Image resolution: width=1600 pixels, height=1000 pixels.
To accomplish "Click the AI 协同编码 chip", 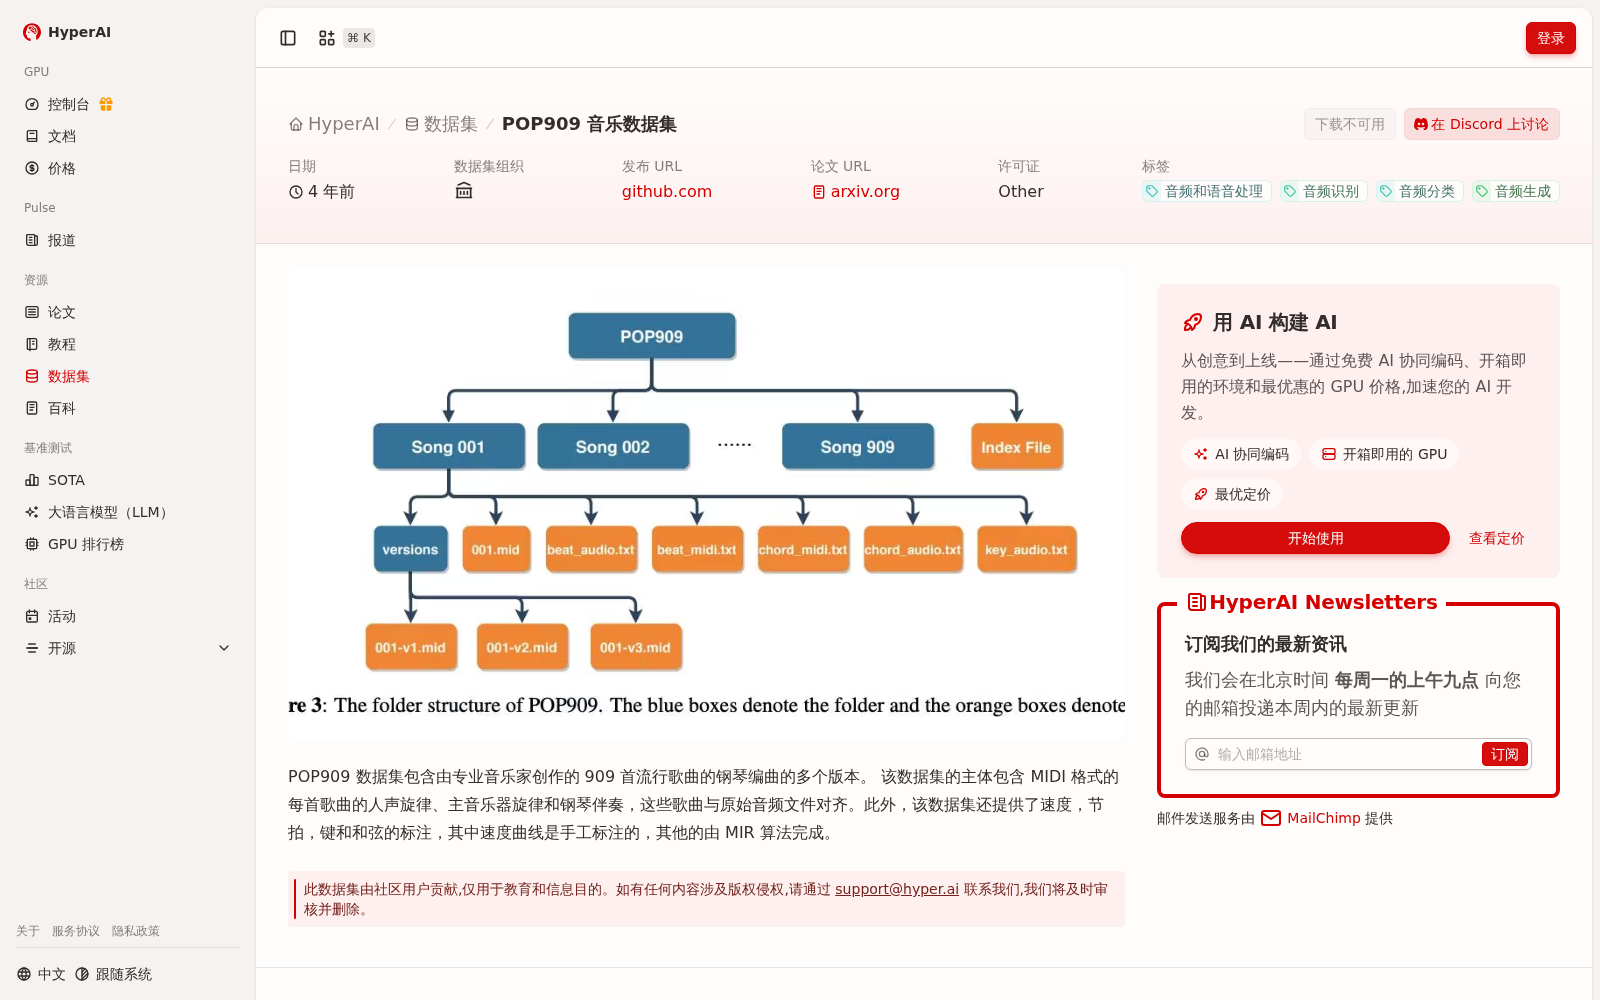I will pos(1241,454).
